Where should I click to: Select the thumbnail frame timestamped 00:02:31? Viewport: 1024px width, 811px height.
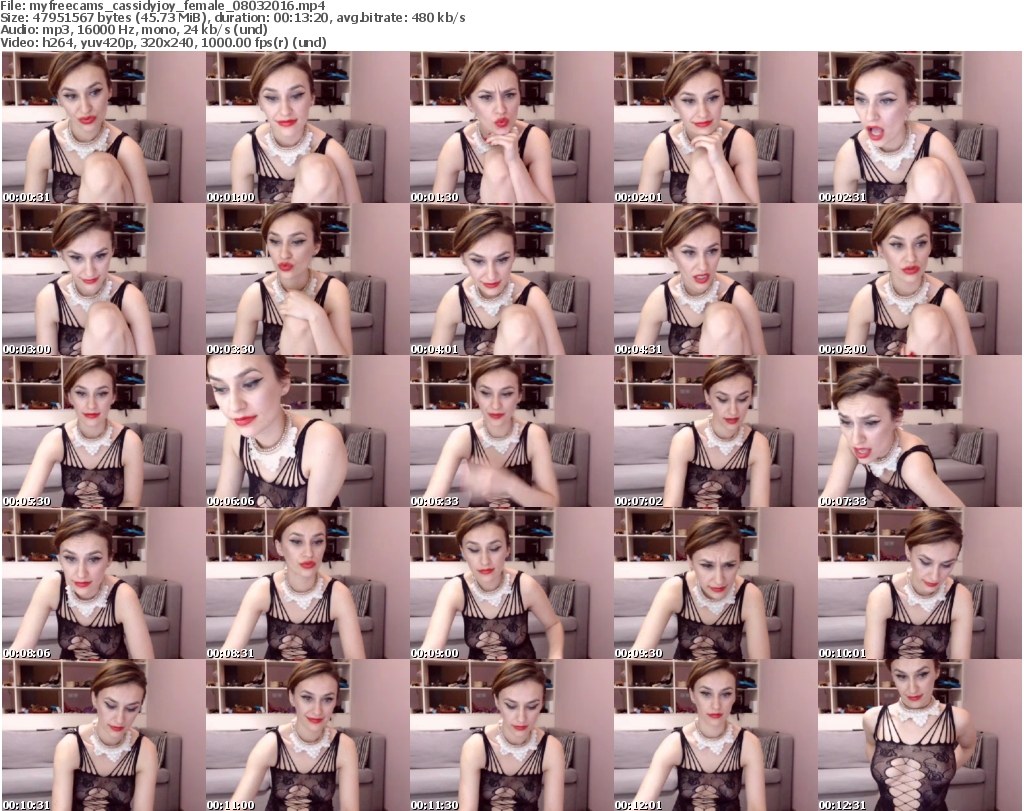click(920, 127)
